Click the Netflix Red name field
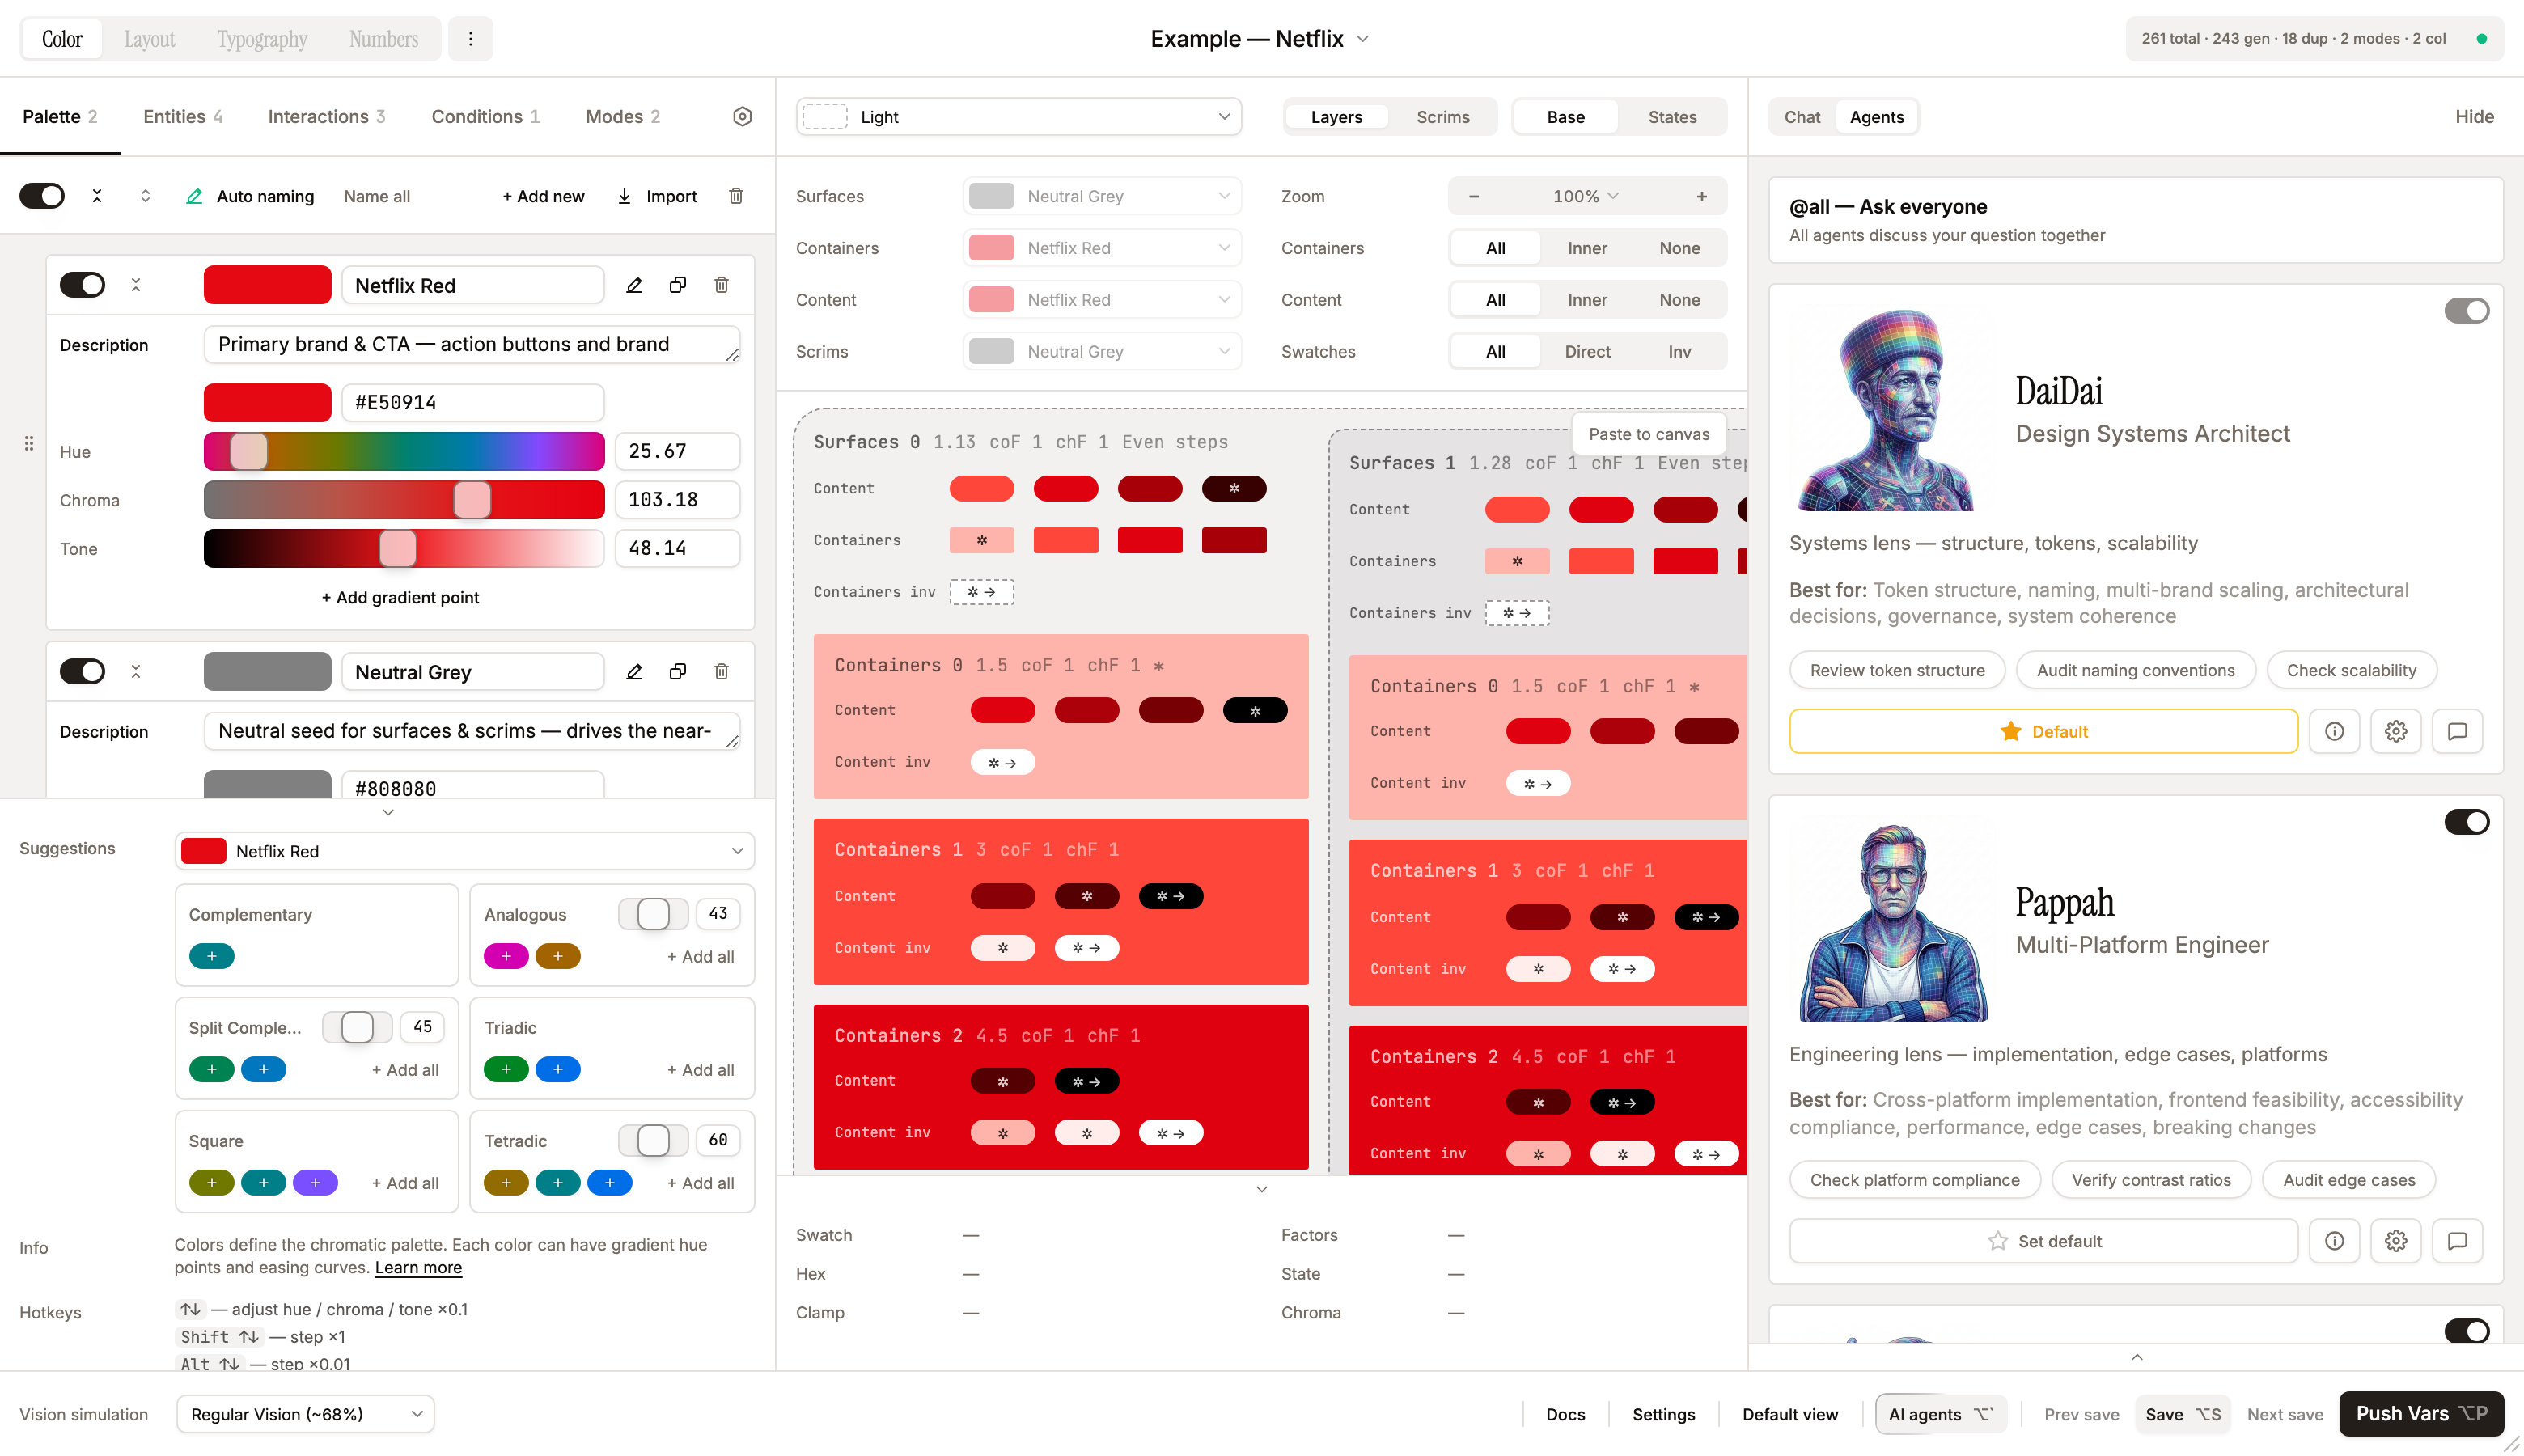The width and height of the screenshot is (2524, 1456). pos(473,285)
